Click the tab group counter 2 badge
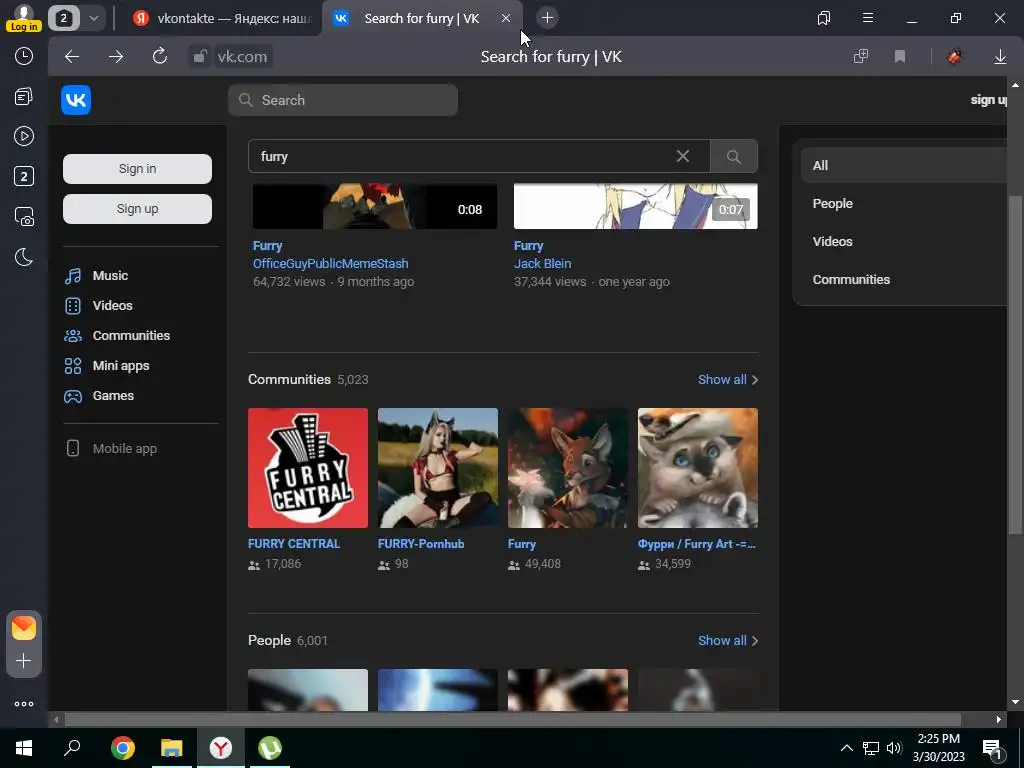This screenshot has width=1024, height=768. tap(63, 18)
